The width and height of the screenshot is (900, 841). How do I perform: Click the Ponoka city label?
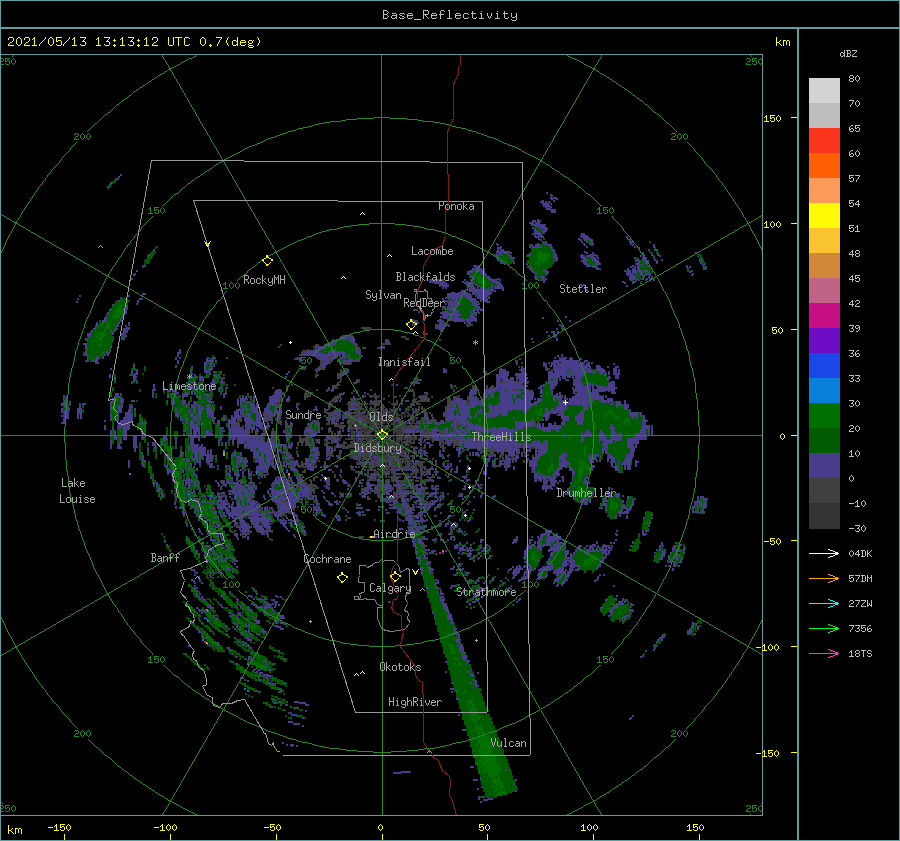click(x=456, y=206)
